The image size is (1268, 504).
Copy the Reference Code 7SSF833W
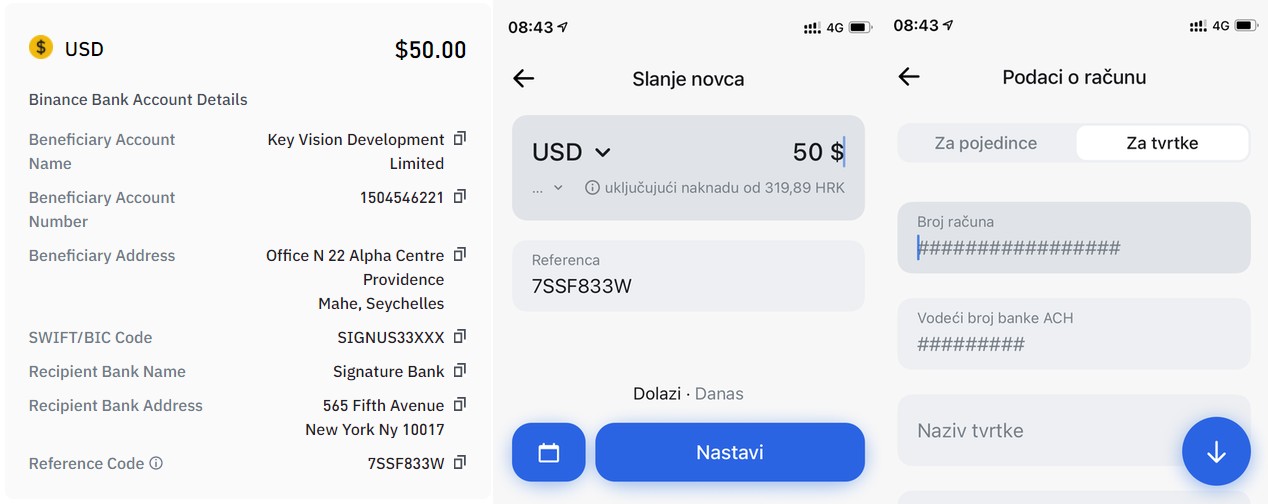pos(460,462)
